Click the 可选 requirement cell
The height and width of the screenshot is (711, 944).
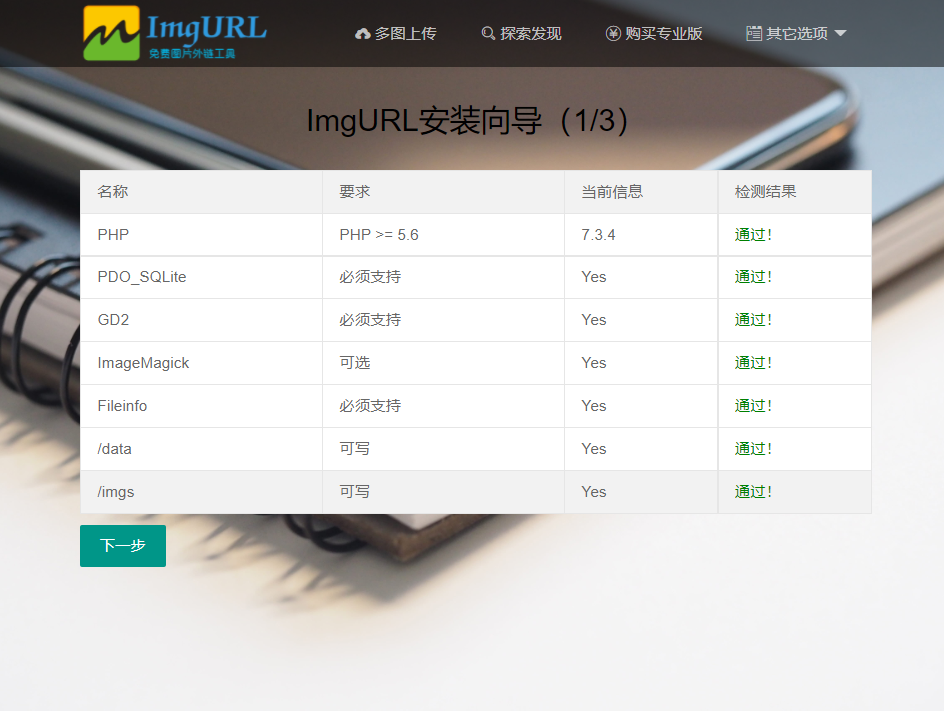click(444, 363)
